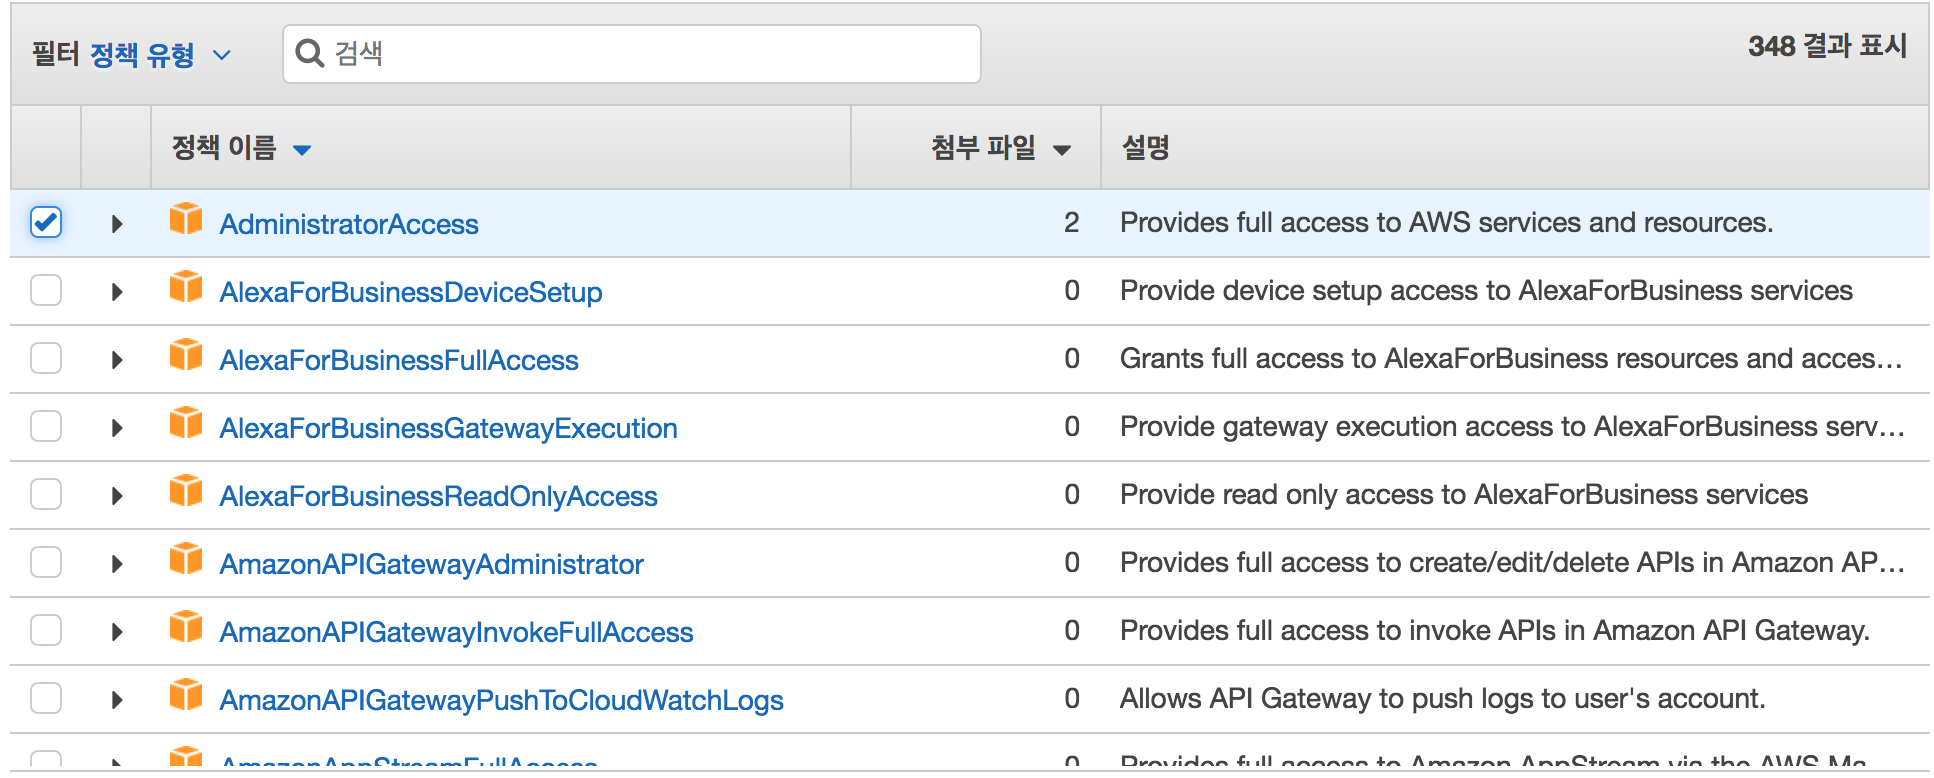This screenshot has width=1934, height=778.
Task: Sort by the 첨부 파일 column header
Action: tap(1000, 148)
